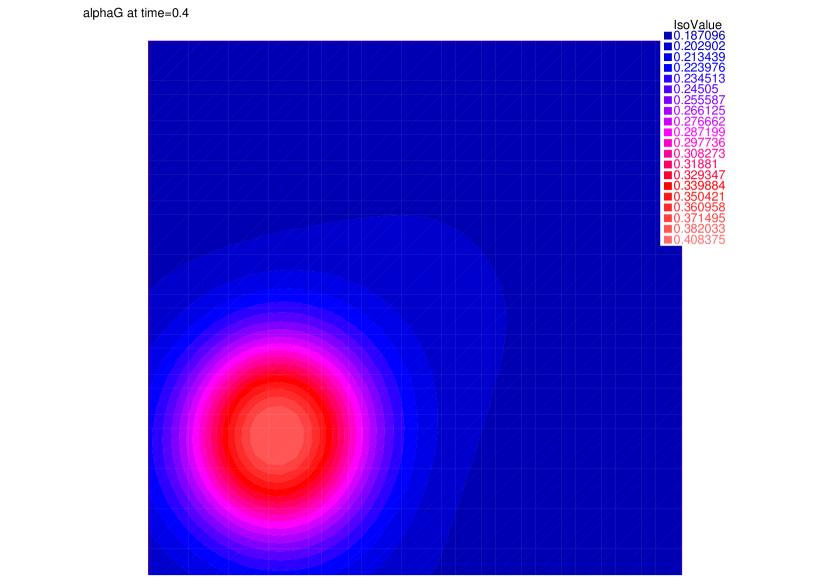Viewport: 830px width, 587px height.
Task: Select the iso value text 0.339884
Action: click(x=699, y=186)
